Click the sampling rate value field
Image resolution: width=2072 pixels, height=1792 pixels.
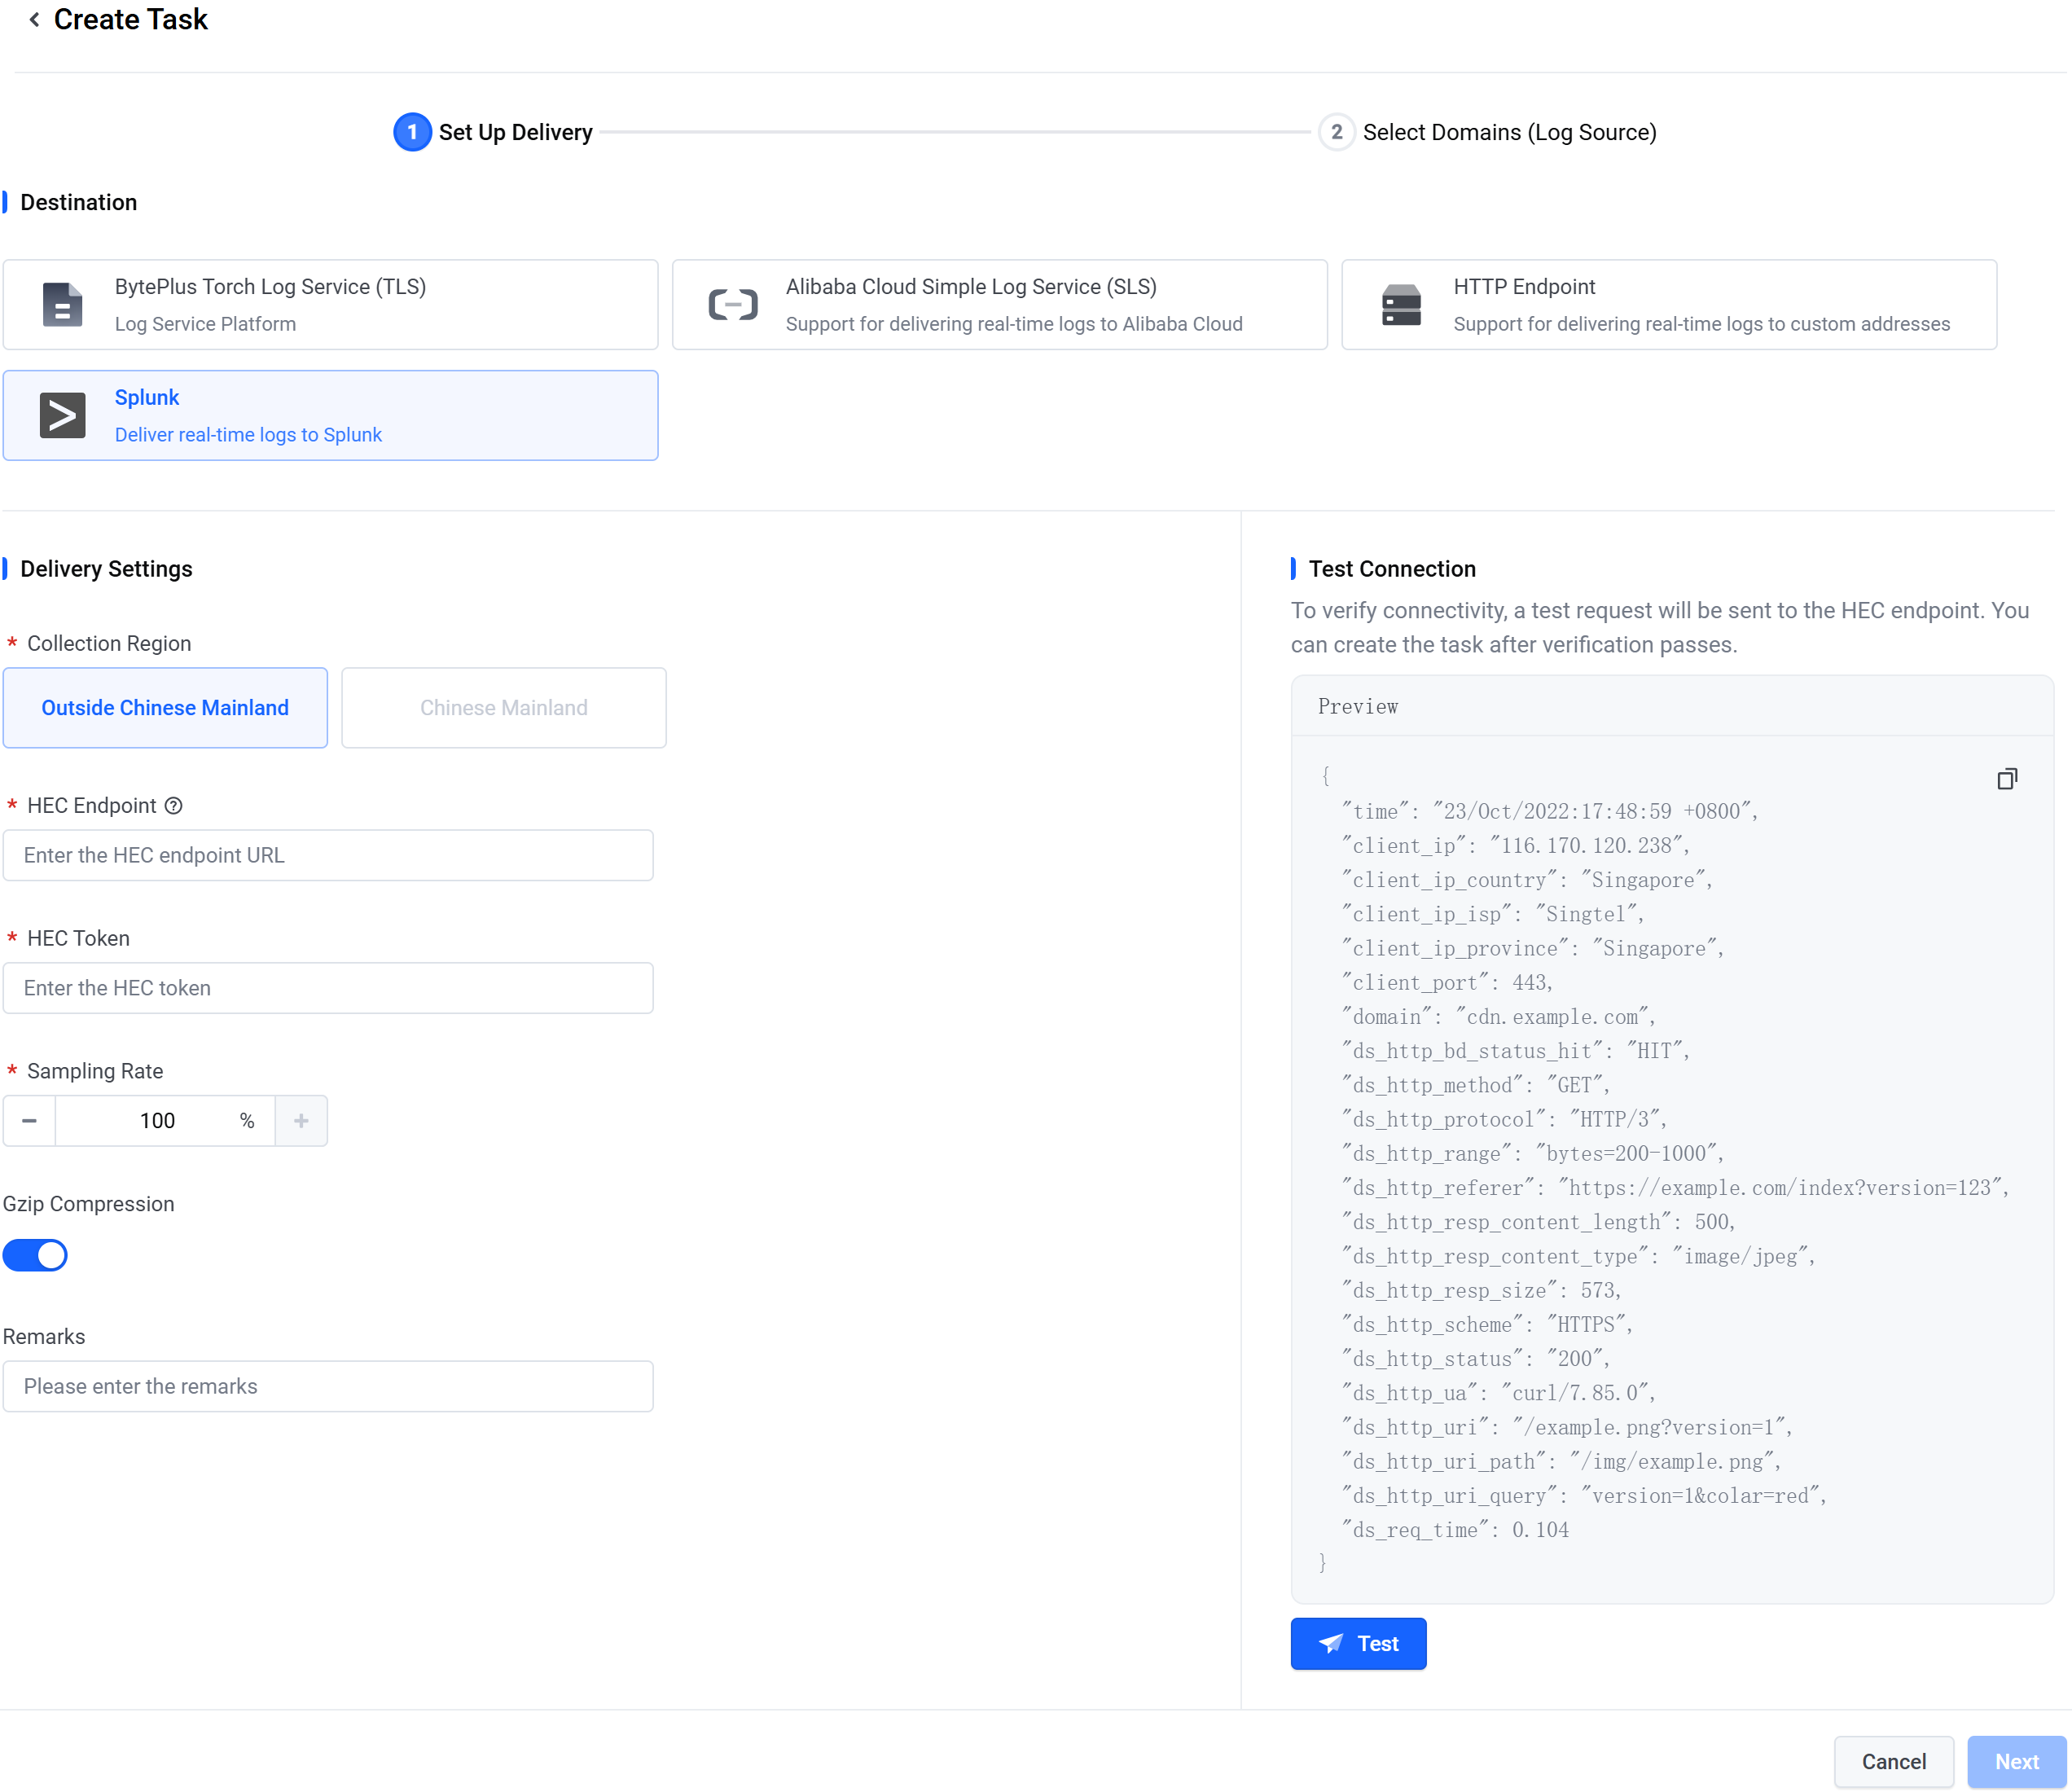point(157,1121)
